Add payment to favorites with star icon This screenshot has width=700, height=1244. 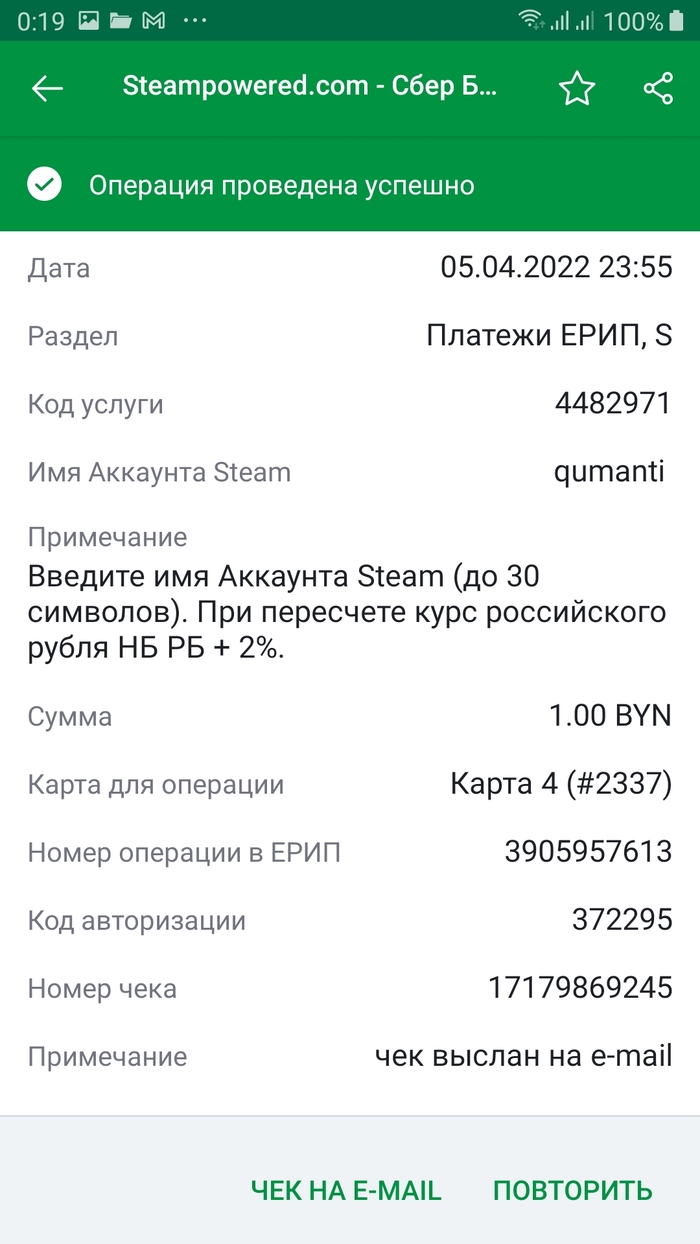pos(577,88)
